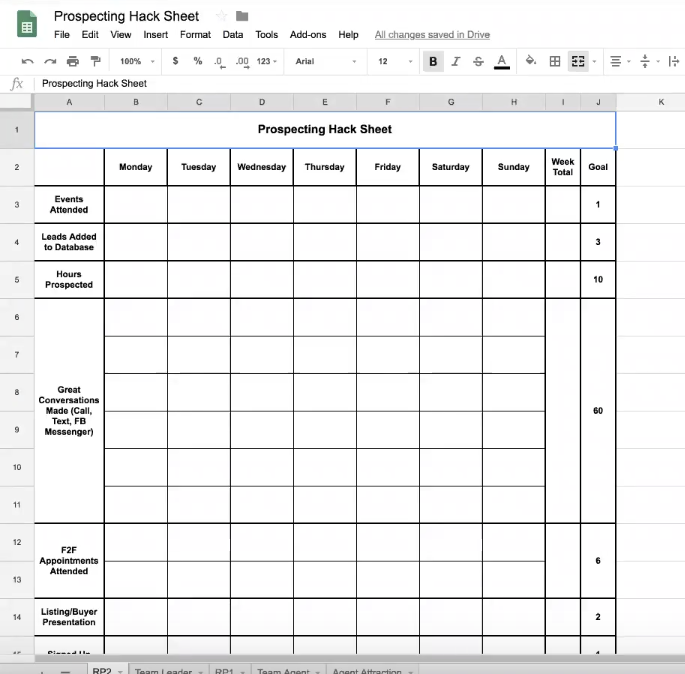
Task: Expand merge cells options arrow
Action: click(x=594, y=62)
